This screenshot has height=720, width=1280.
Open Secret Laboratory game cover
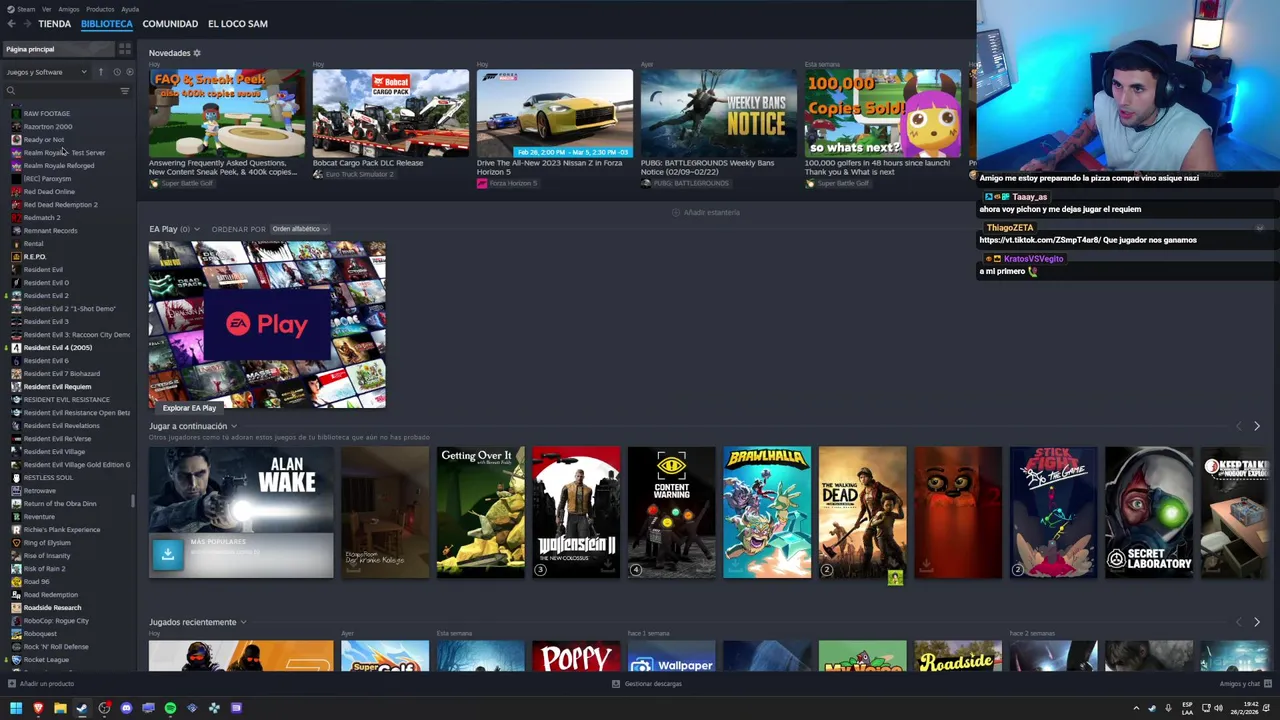click(x=1149, y=512)
